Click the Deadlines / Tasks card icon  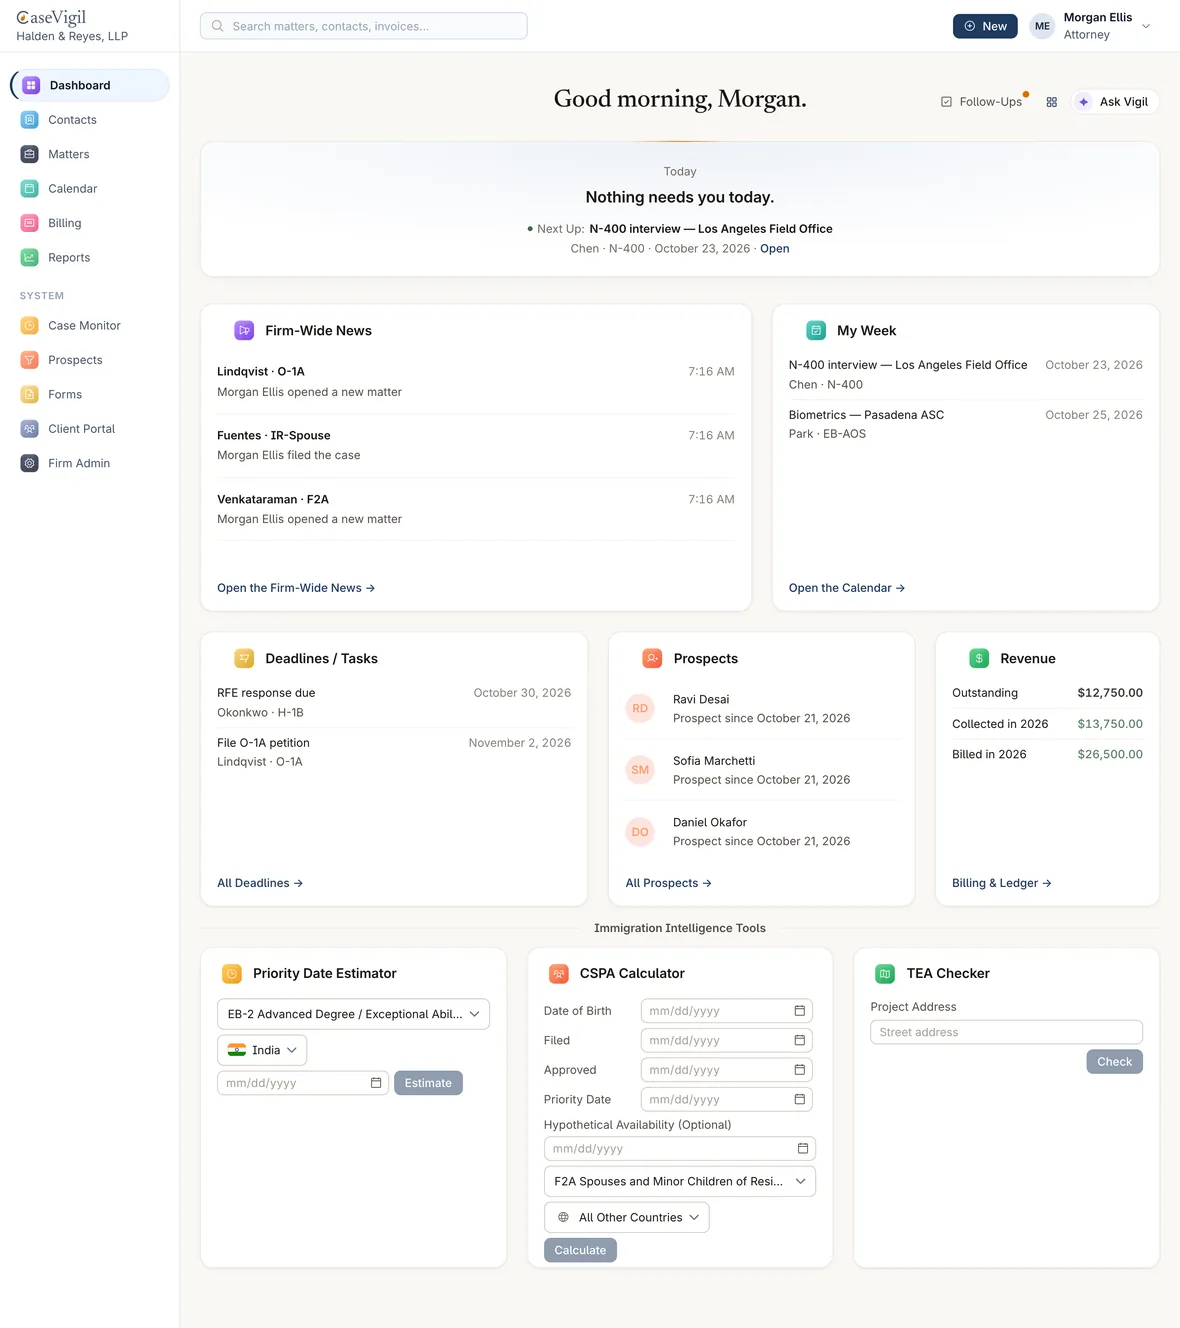(244, 658)
